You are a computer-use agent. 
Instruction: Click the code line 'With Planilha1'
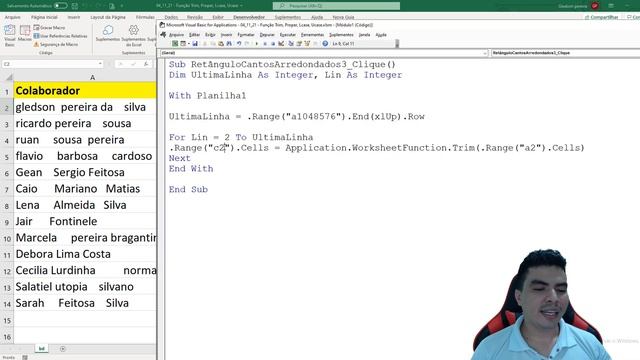(x=208, y=96)
